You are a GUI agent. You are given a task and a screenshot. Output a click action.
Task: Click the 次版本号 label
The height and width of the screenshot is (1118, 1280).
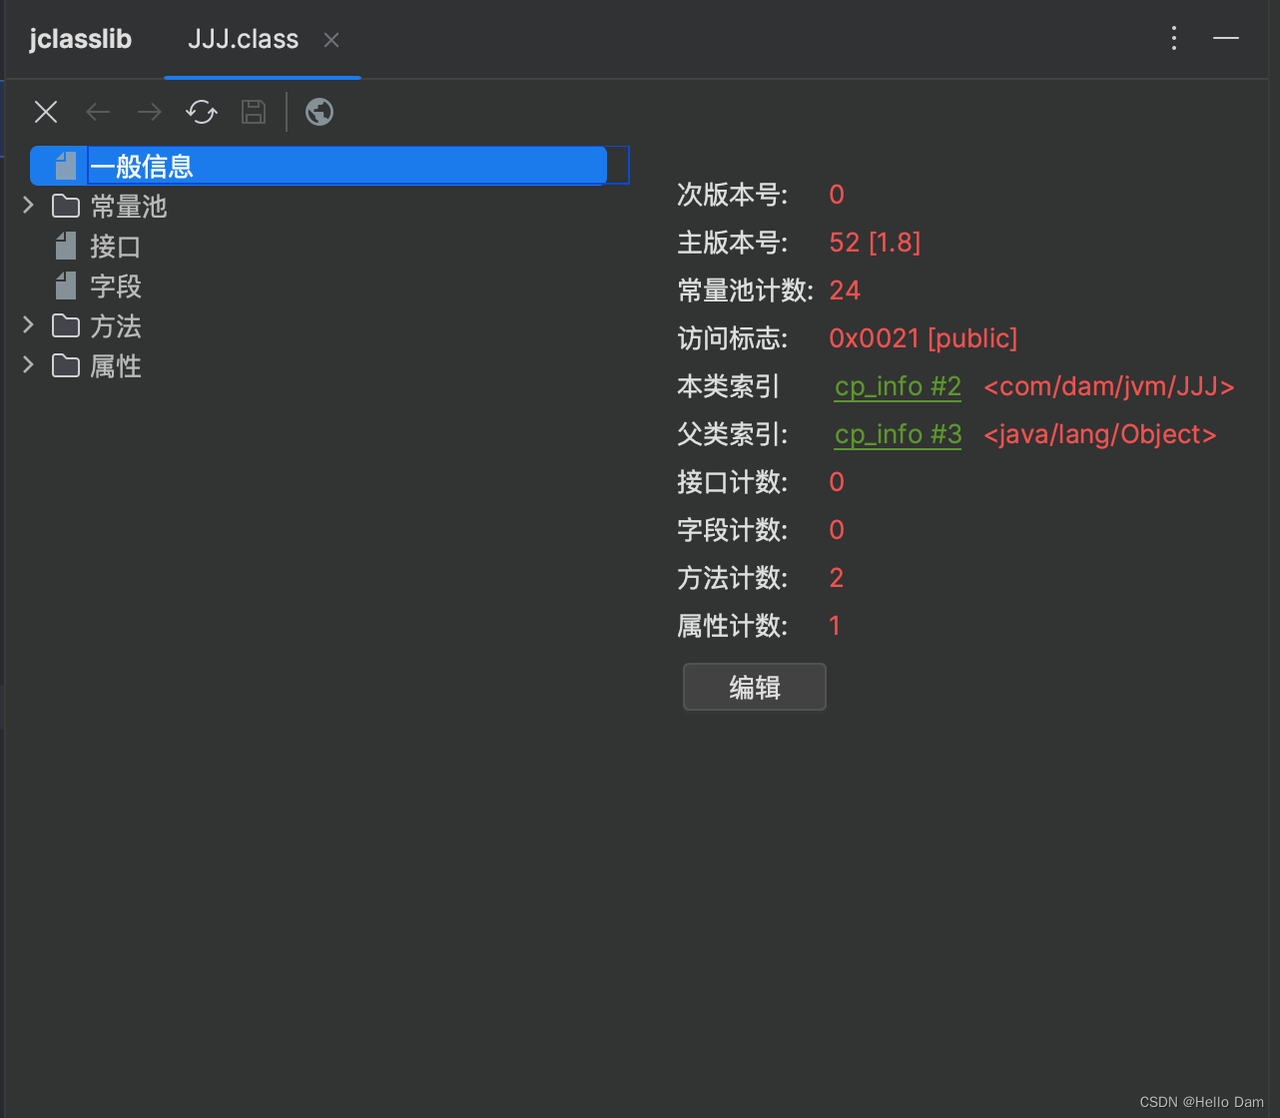click(x=733, y=195)
